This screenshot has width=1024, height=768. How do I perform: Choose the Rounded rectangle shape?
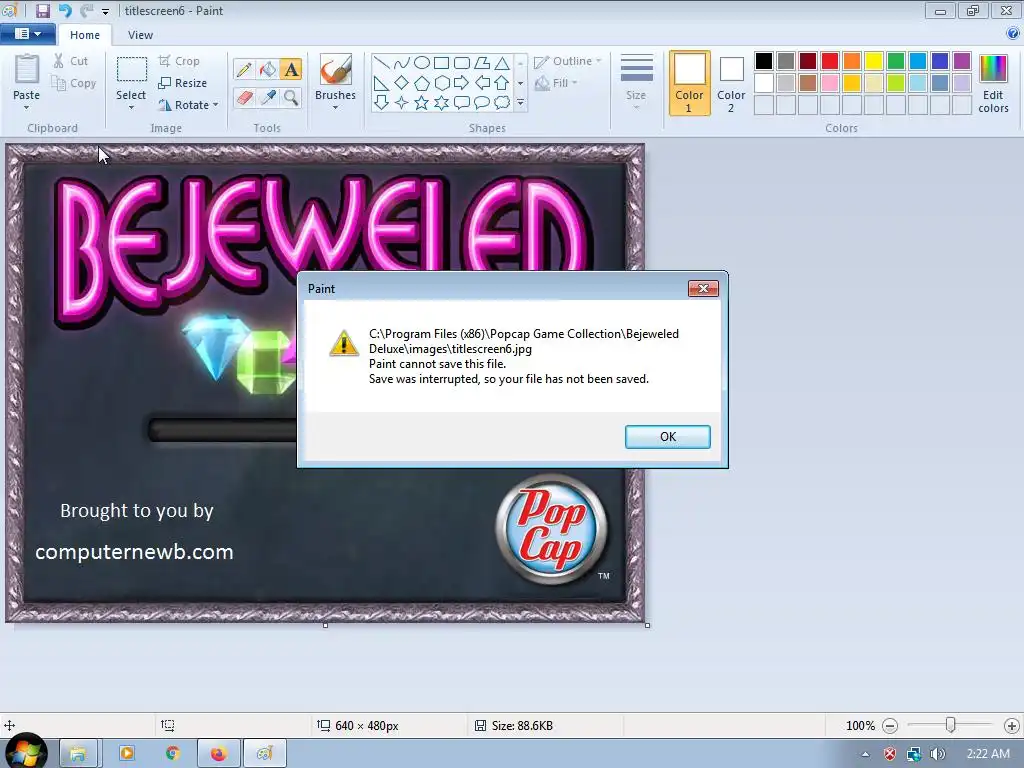click(462, 63)
